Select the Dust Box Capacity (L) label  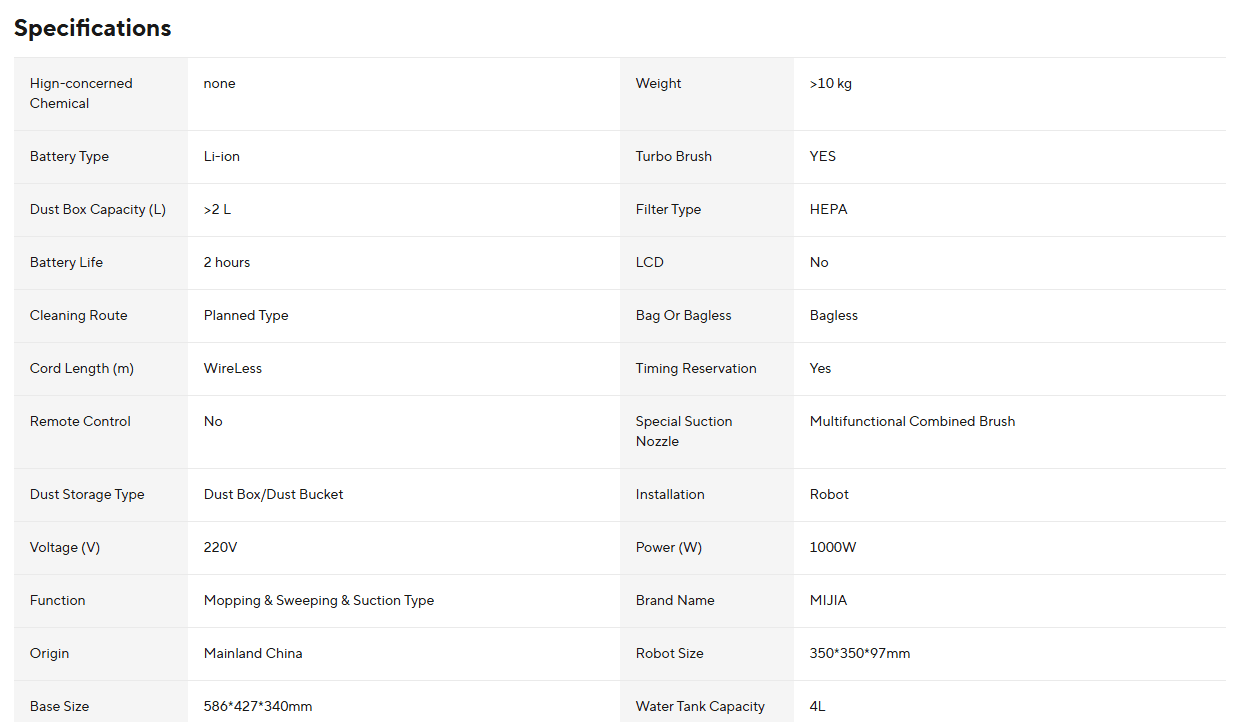pyautogui.click(x=98, y=210)
